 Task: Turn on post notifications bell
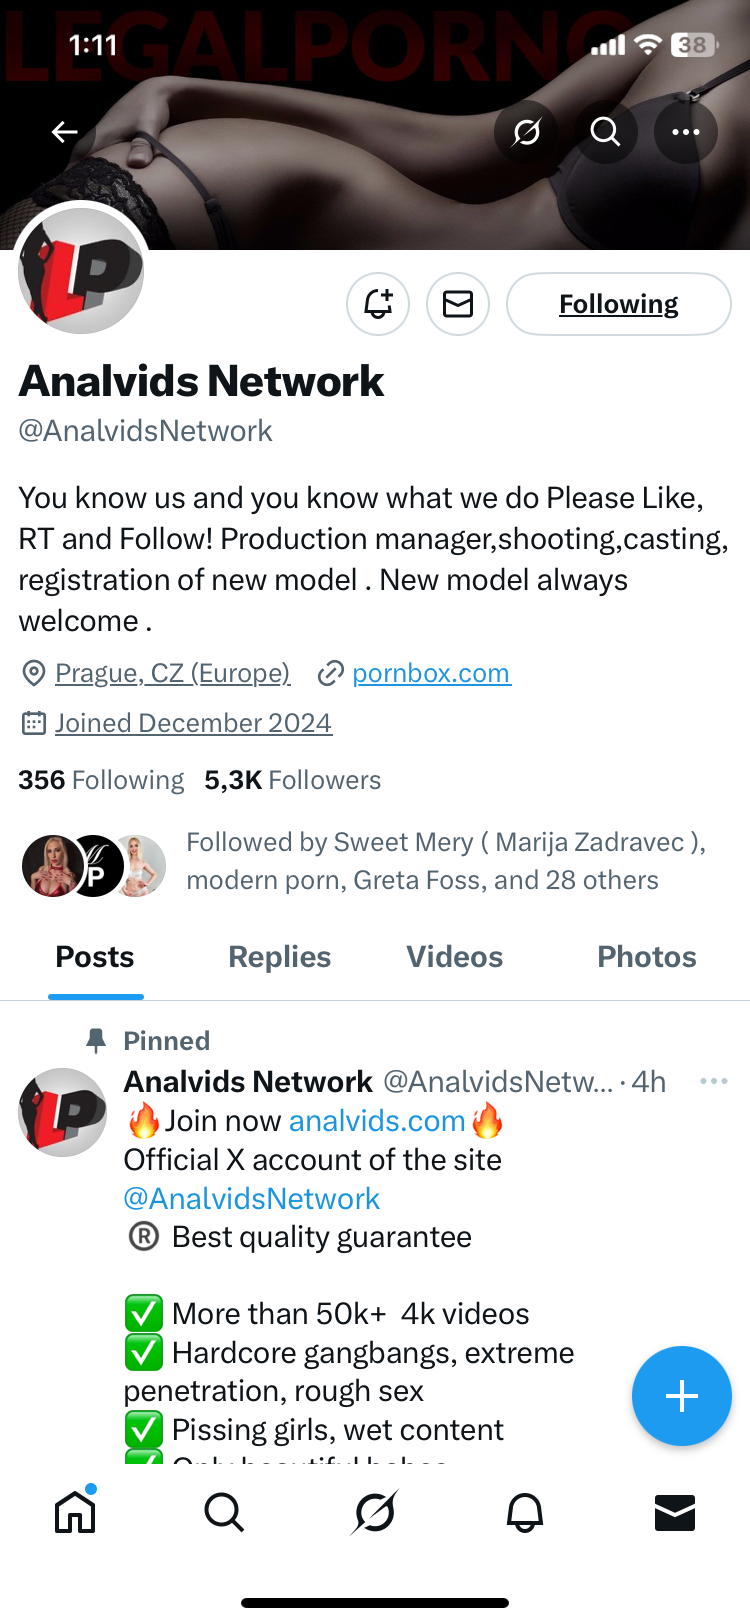click(x=378, y=304)
